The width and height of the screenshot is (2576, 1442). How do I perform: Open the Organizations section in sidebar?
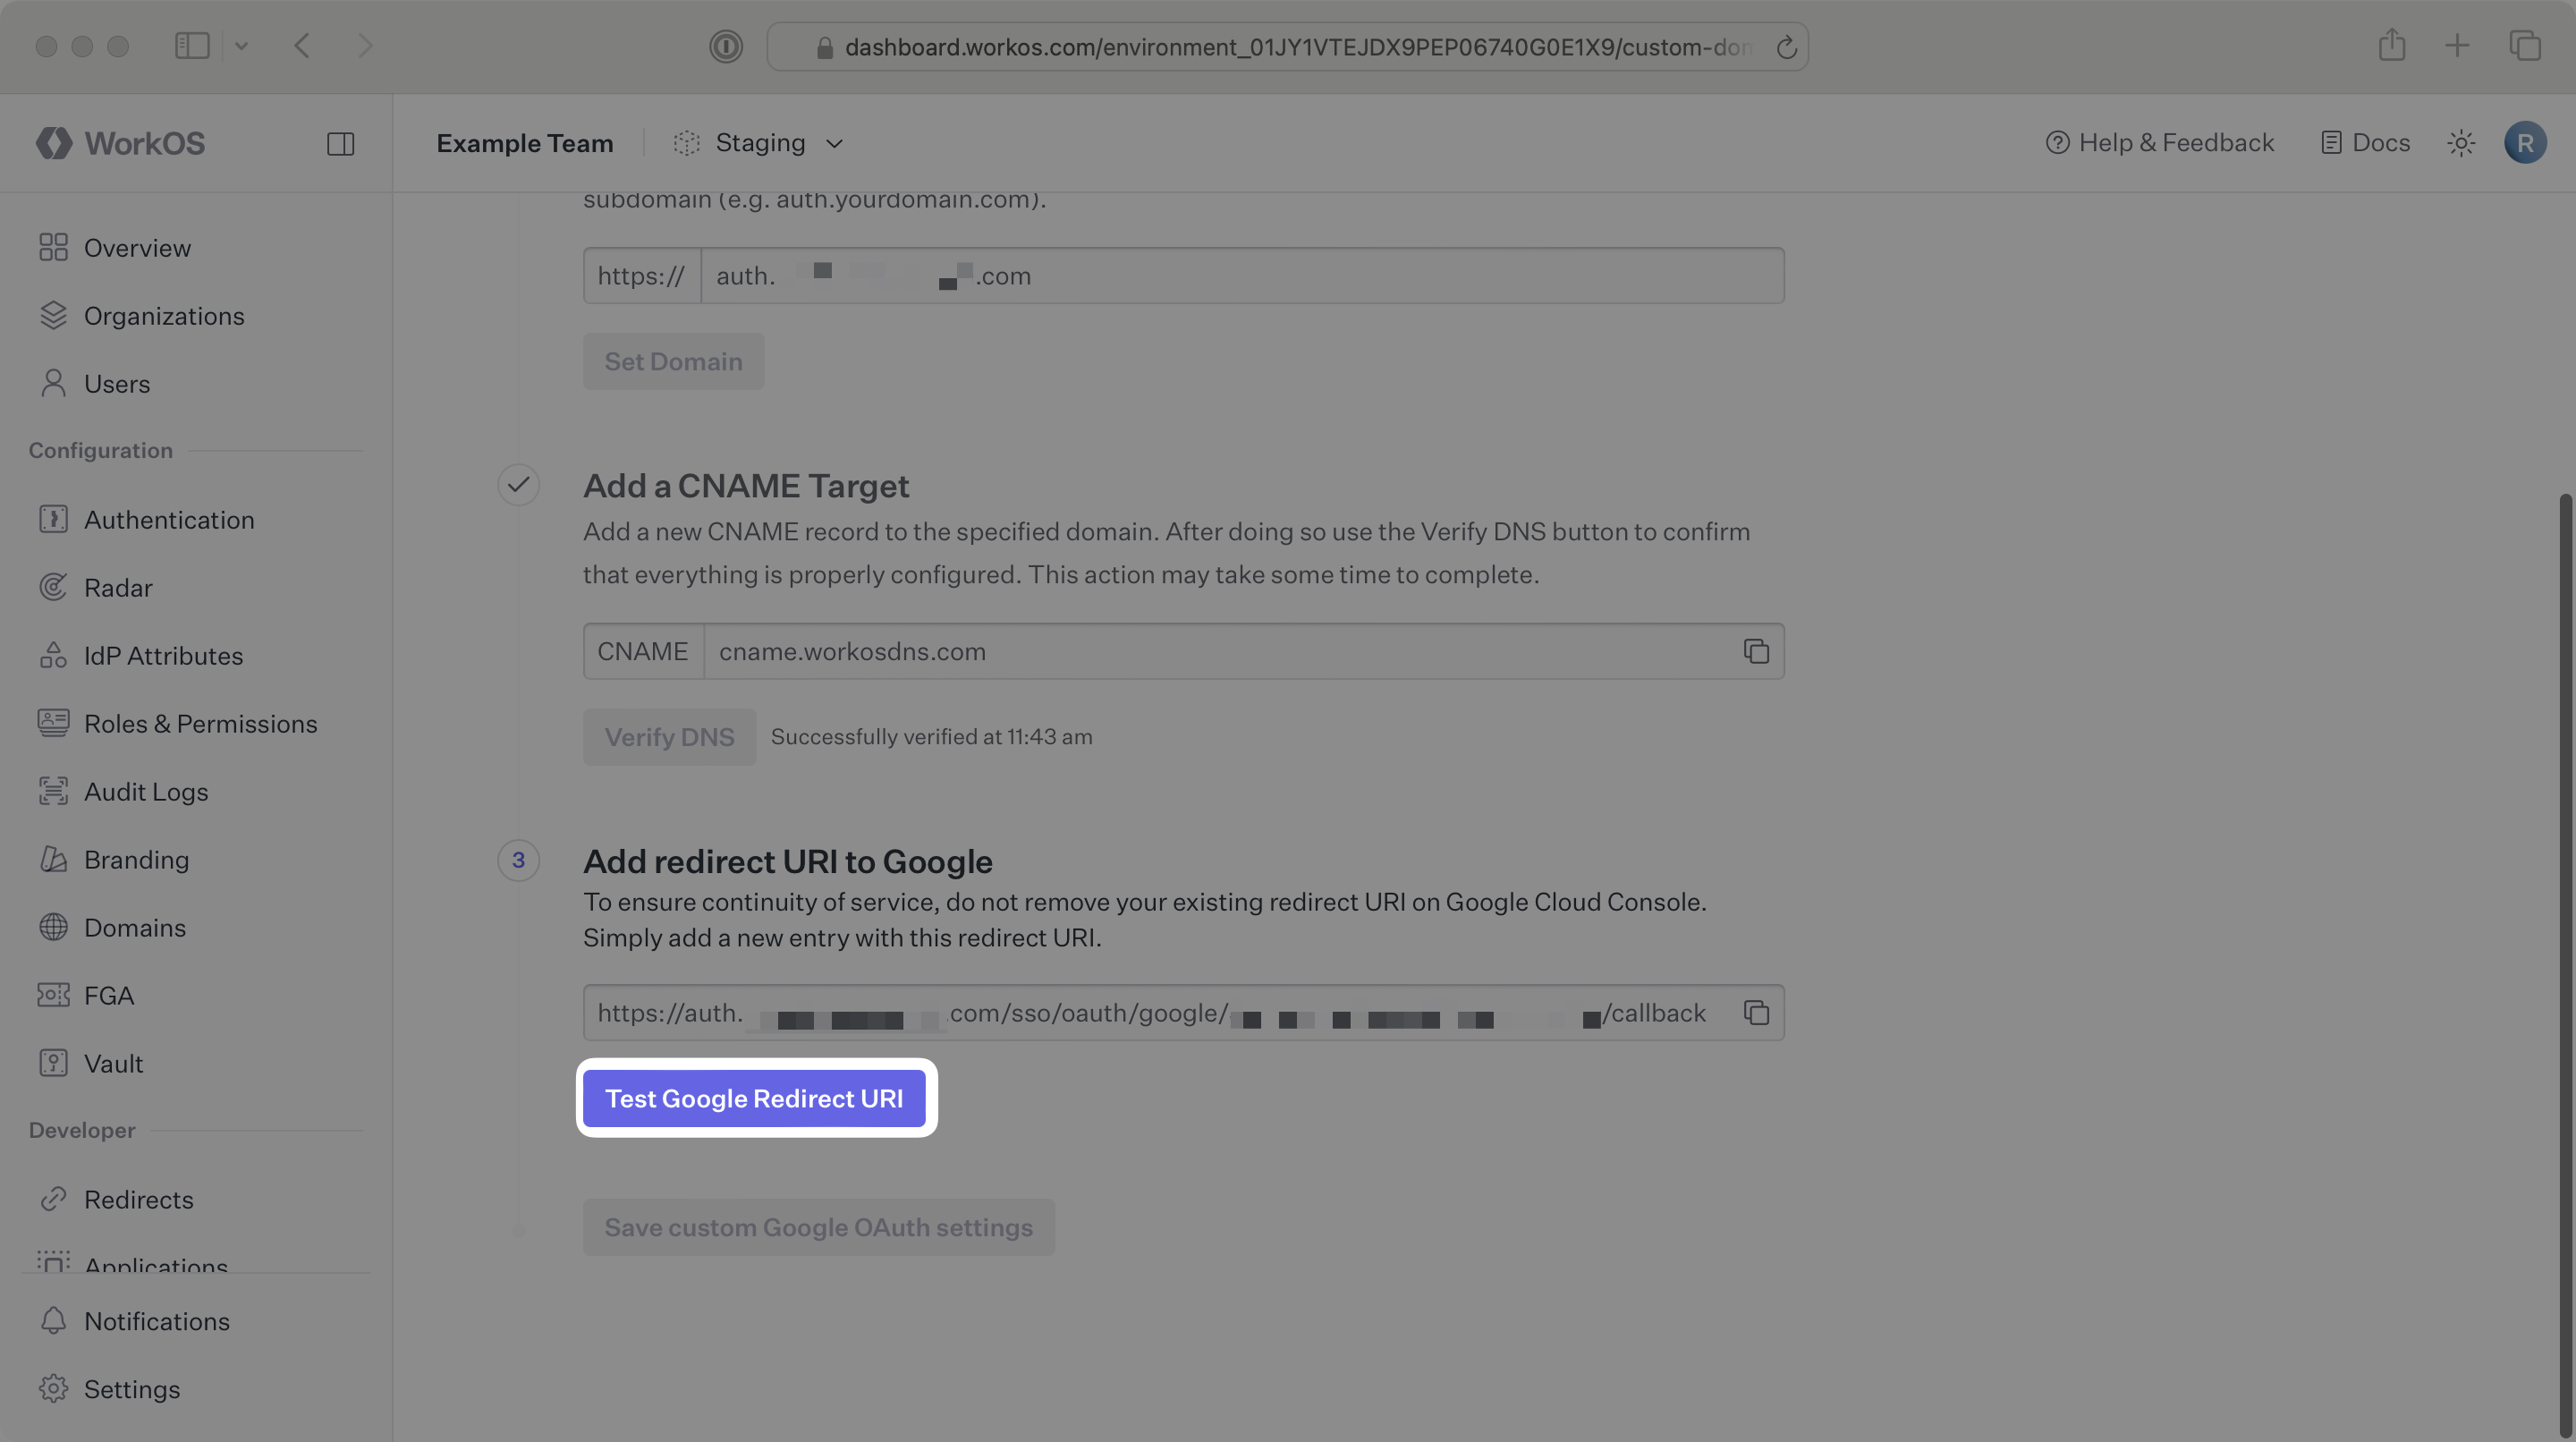(x=164, y=315)
